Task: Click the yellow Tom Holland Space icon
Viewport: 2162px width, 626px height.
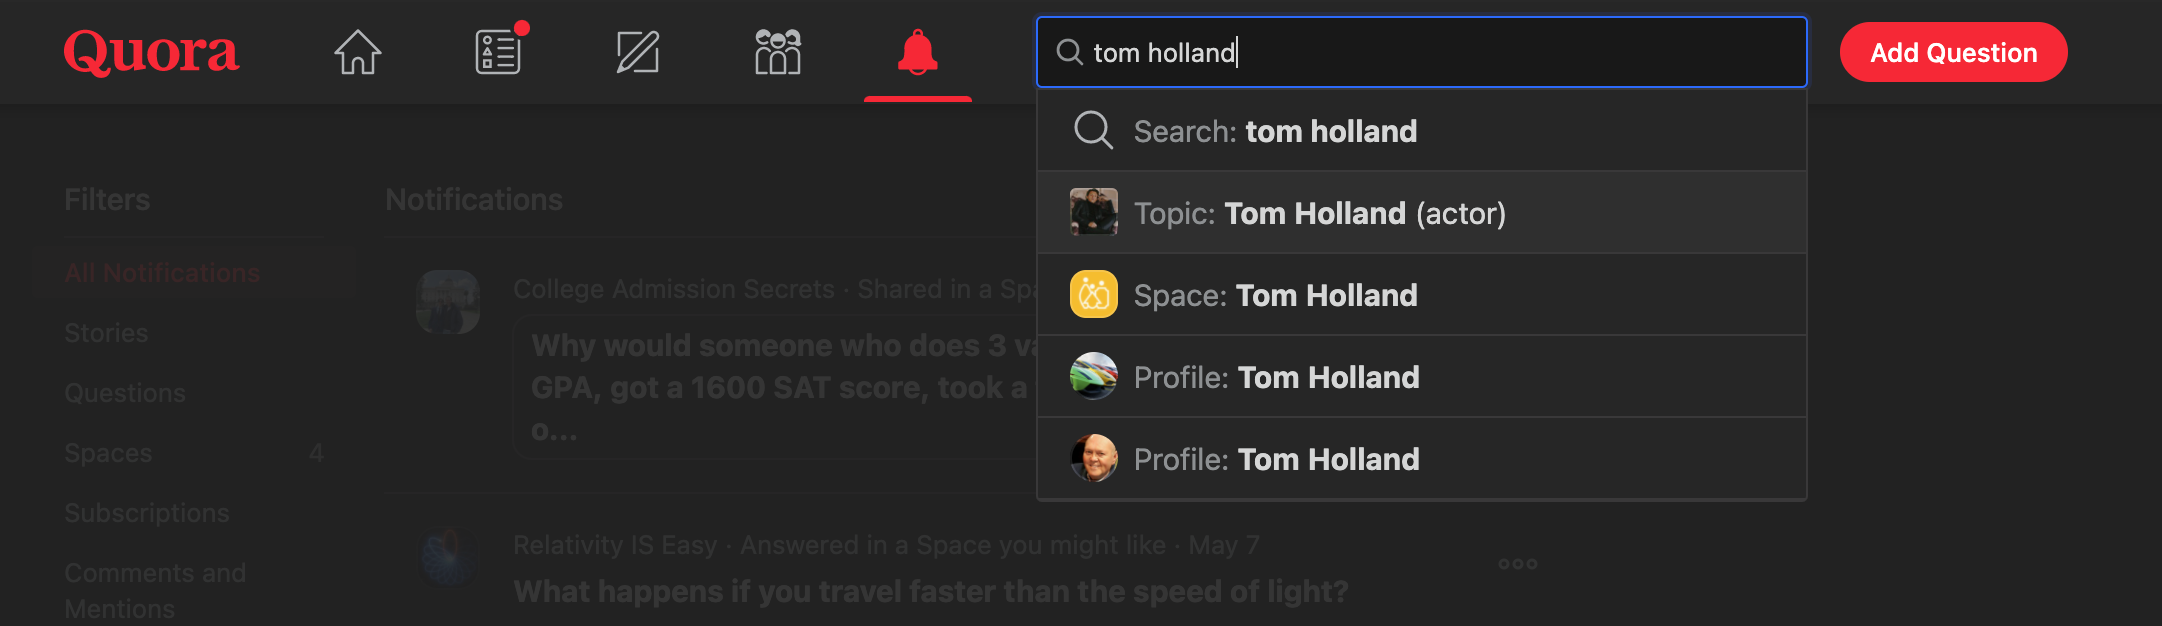Action: [1093, 294]
